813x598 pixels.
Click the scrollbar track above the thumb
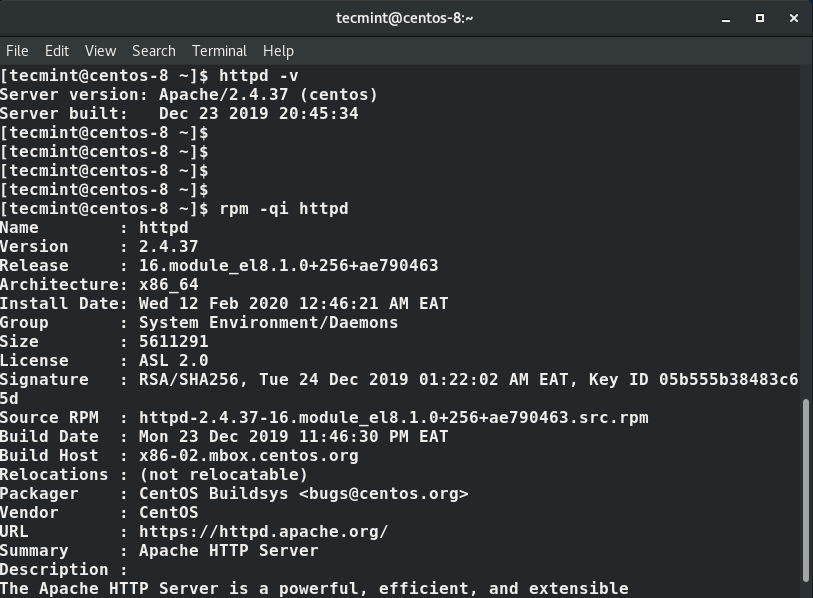pyautogui.click(x=806, y=232)
